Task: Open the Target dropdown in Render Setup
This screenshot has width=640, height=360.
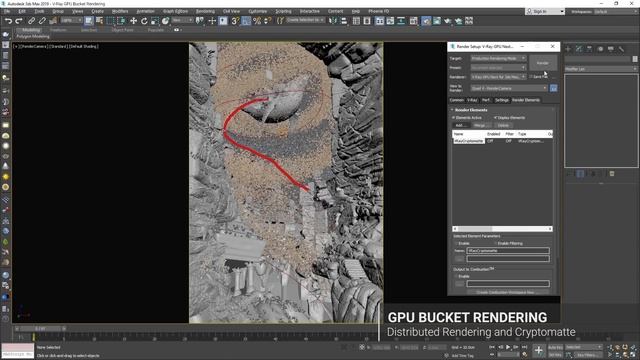Action: [x=498, y=58]
